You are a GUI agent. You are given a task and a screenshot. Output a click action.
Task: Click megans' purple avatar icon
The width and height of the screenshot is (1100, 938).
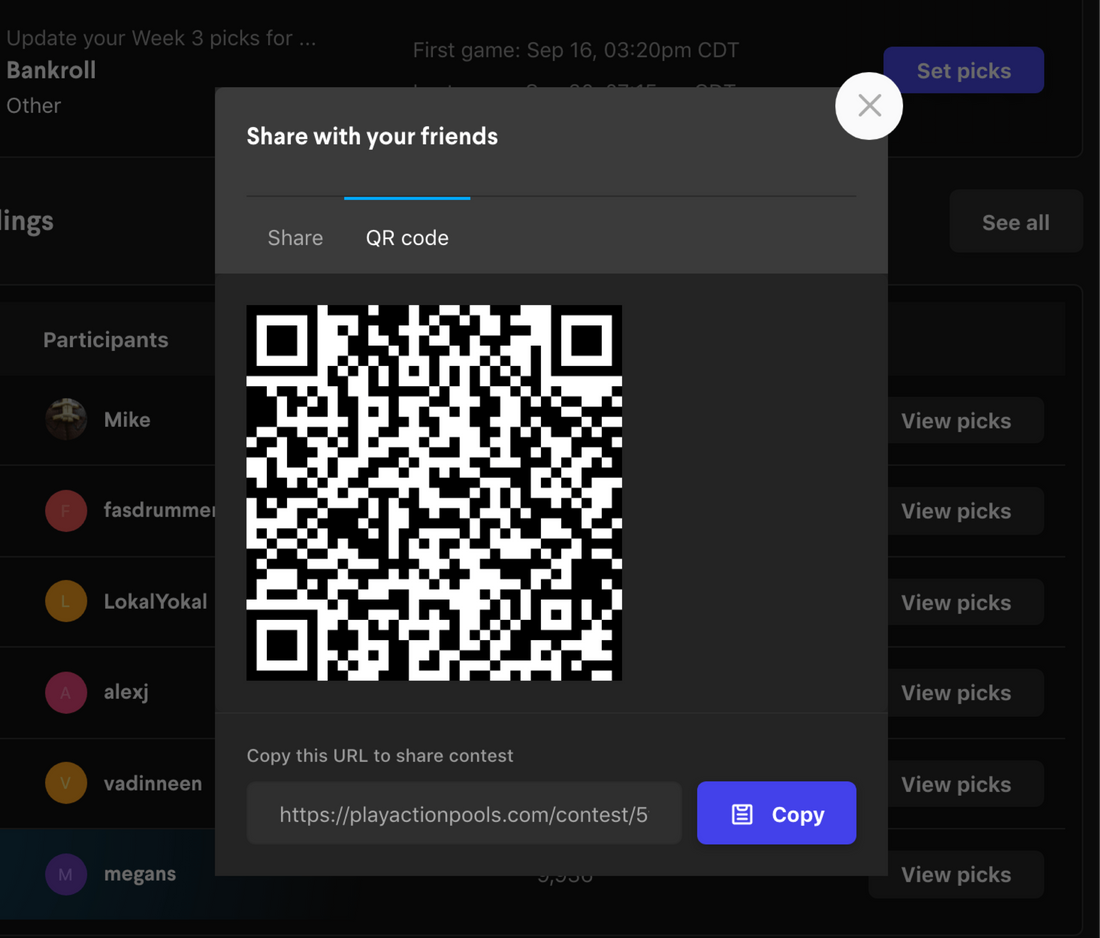pos(66,874)
